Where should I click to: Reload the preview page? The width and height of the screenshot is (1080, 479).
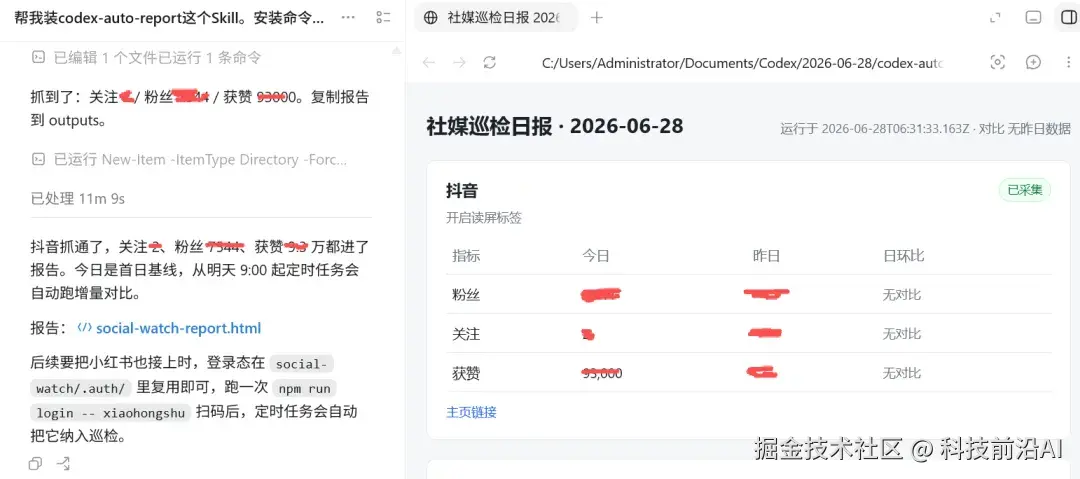(490, 63)
